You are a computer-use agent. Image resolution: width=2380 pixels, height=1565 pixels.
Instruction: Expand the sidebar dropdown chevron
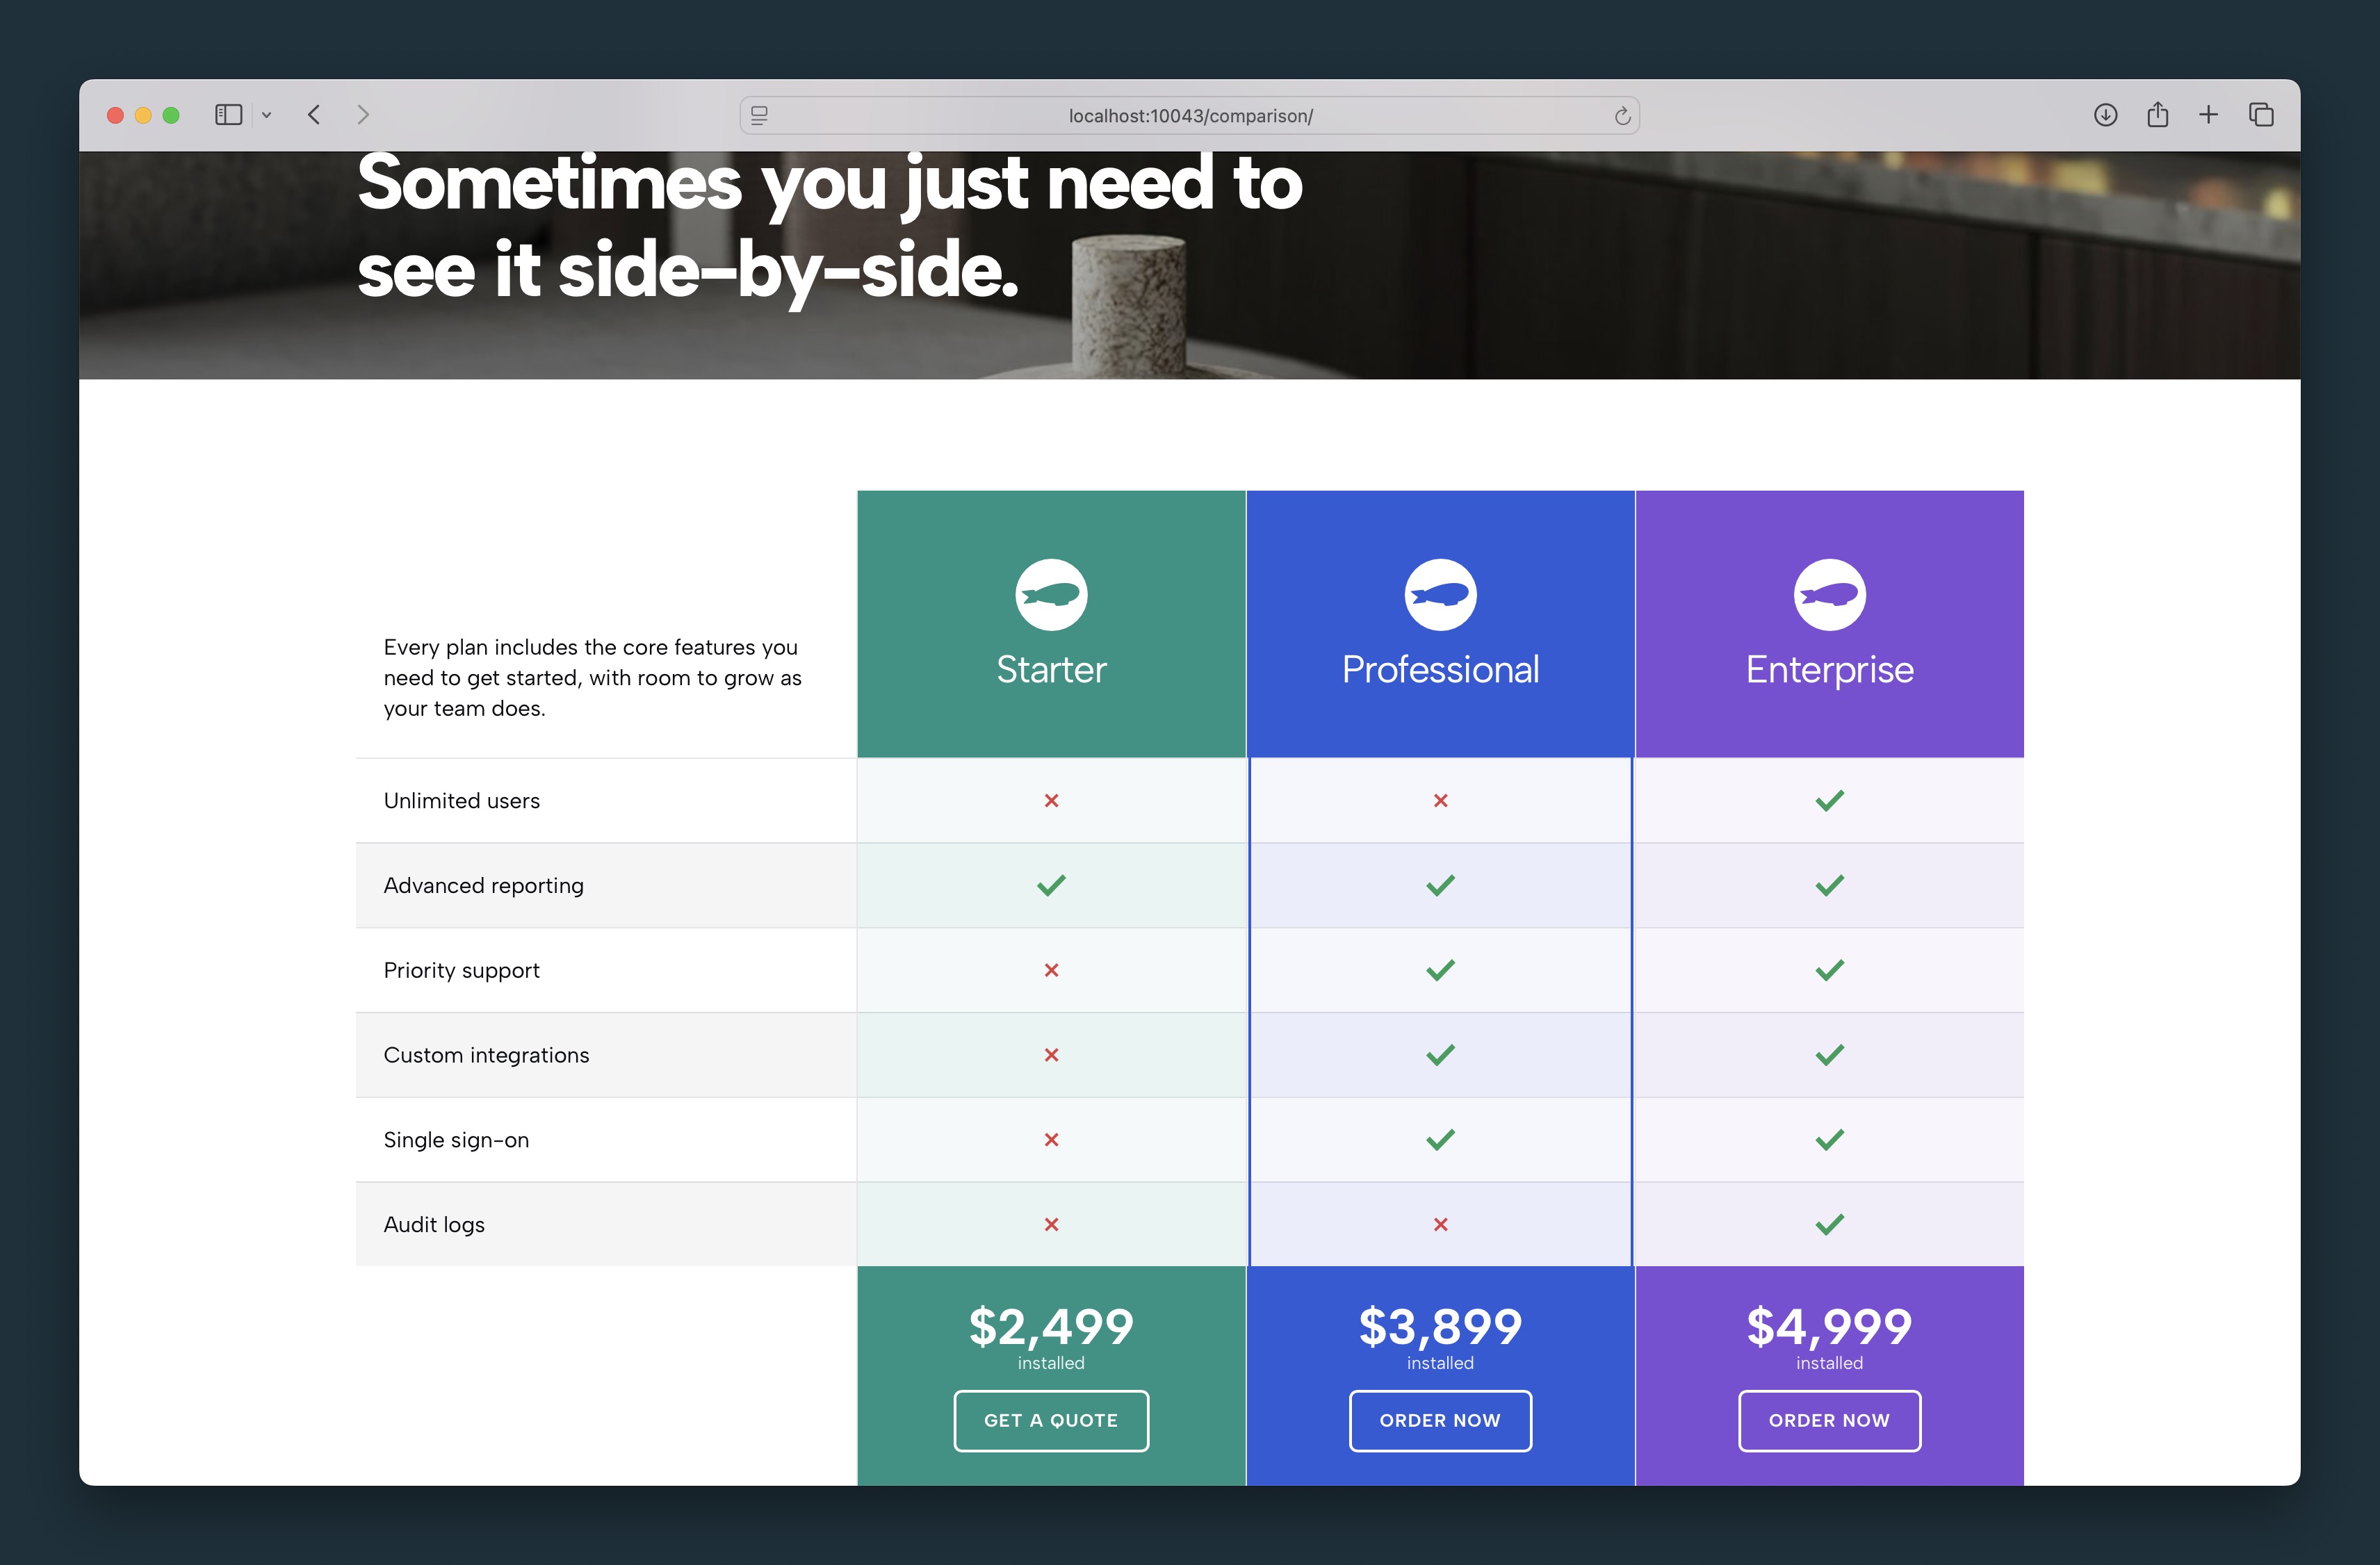tap(267, 115)
